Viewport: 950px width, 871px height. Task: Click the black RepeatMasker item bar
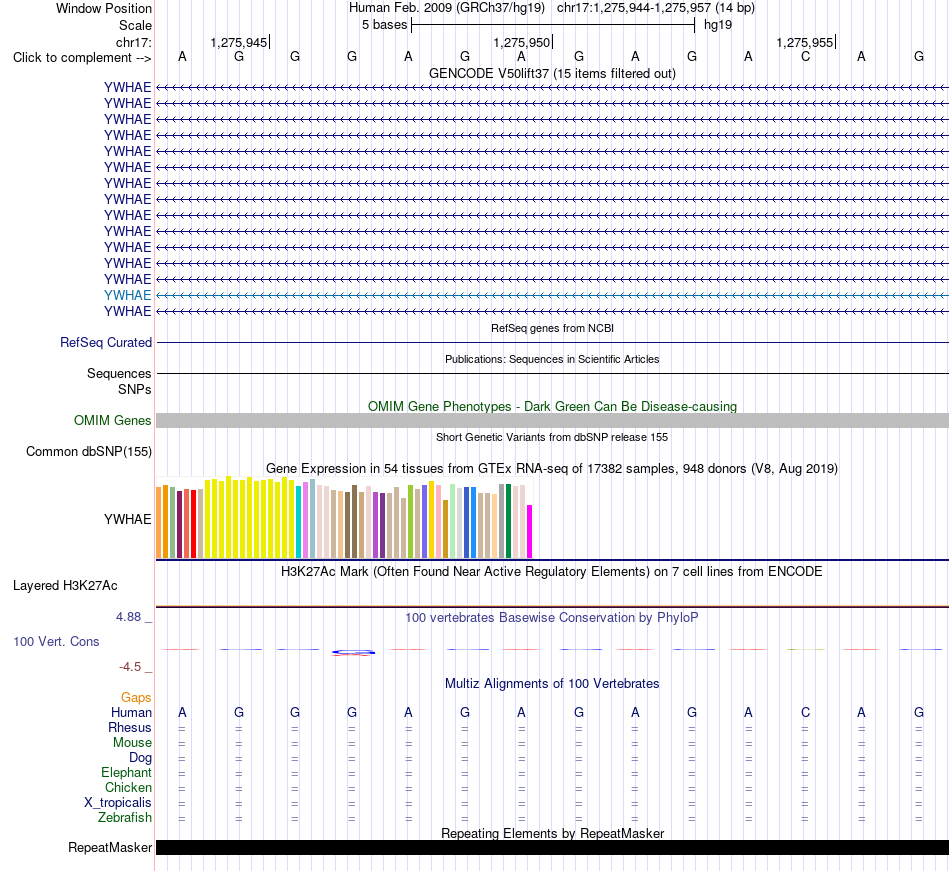tap(552, 847)
